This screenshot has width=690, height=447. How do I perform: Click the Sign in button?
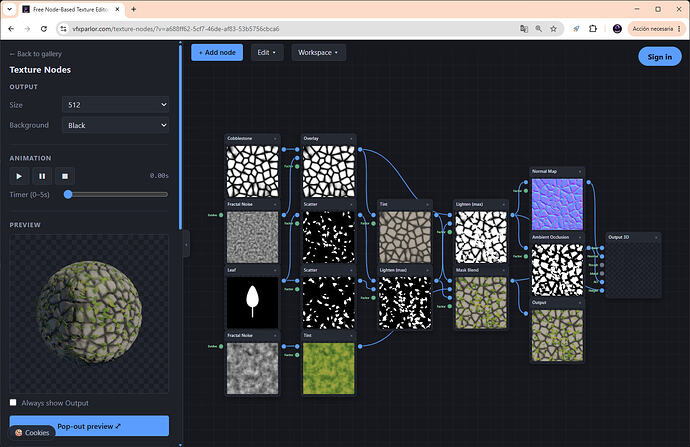[x=660, y=57]
